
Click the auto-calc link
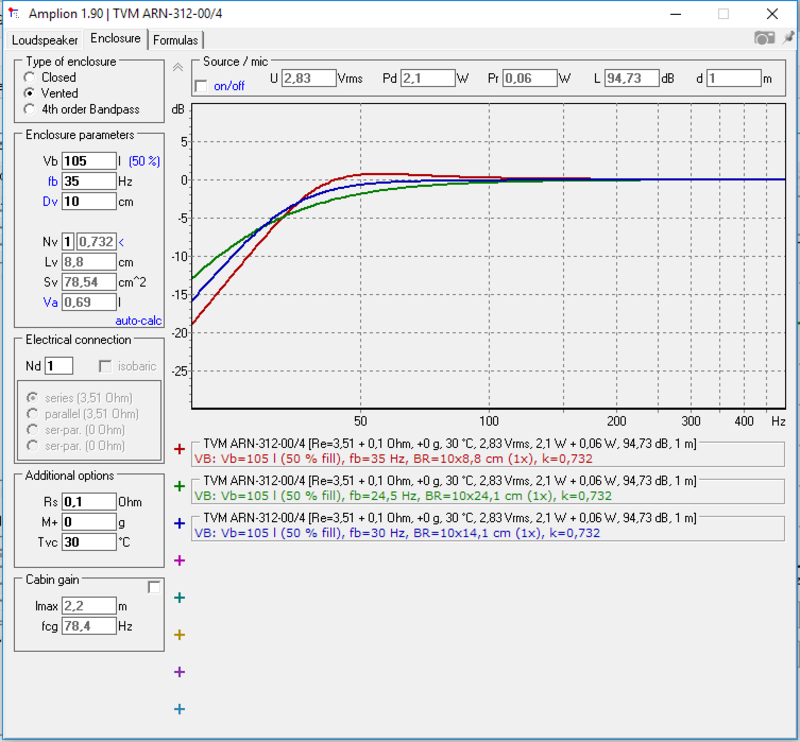[138, 320]
